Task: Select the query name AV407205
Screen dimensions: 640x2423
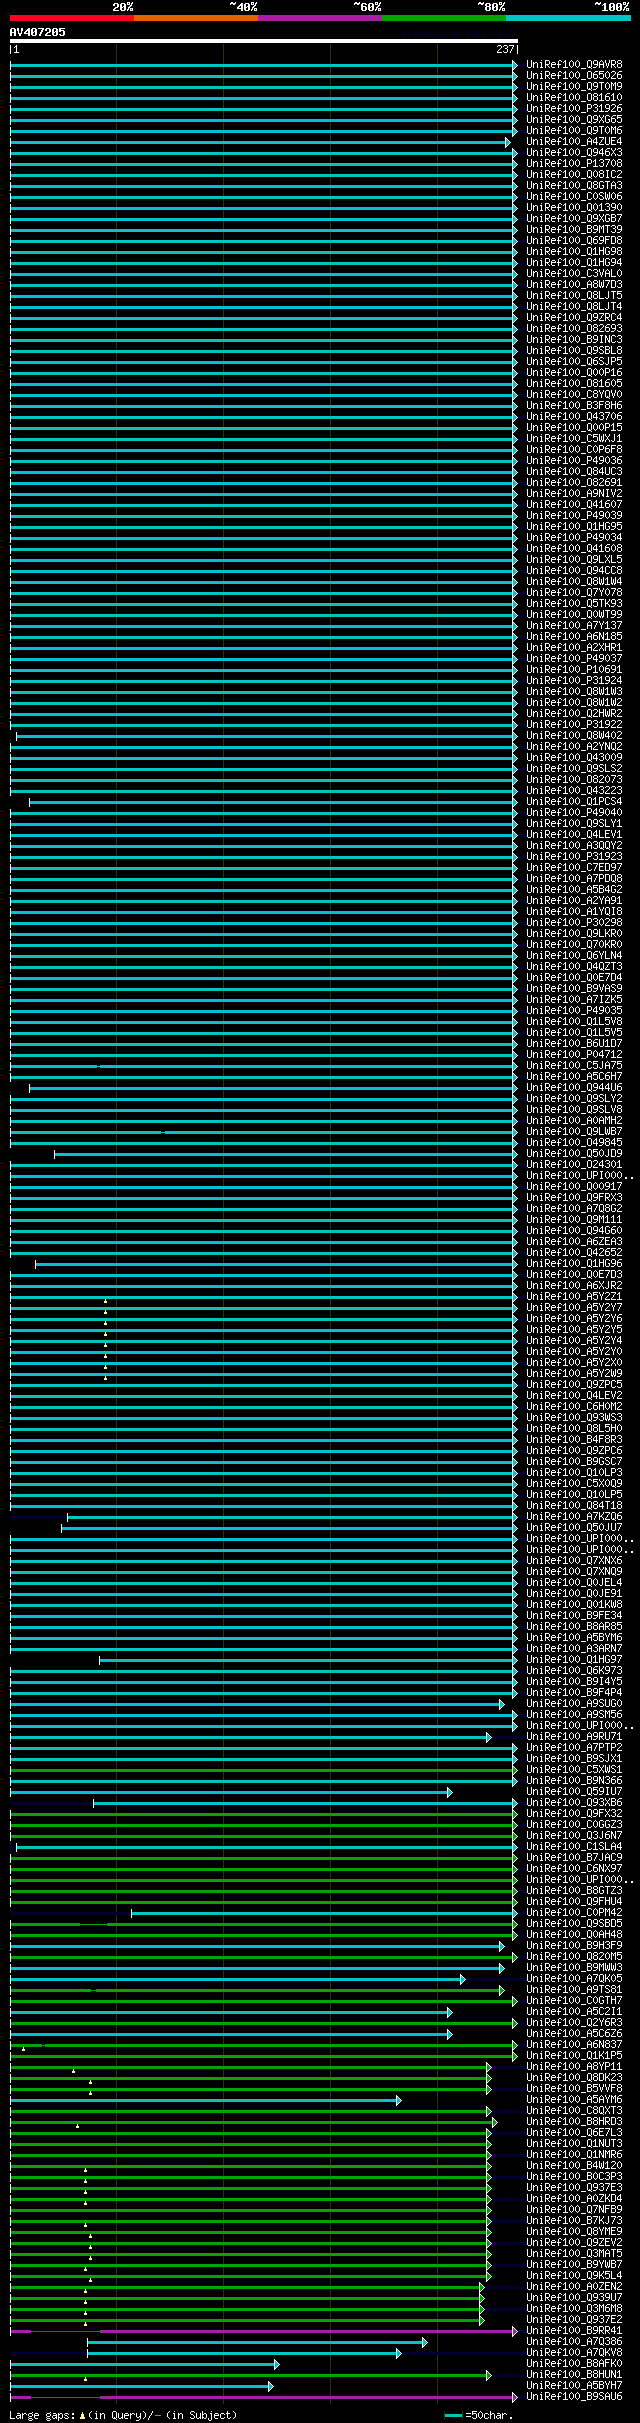Action: (38, 32)
